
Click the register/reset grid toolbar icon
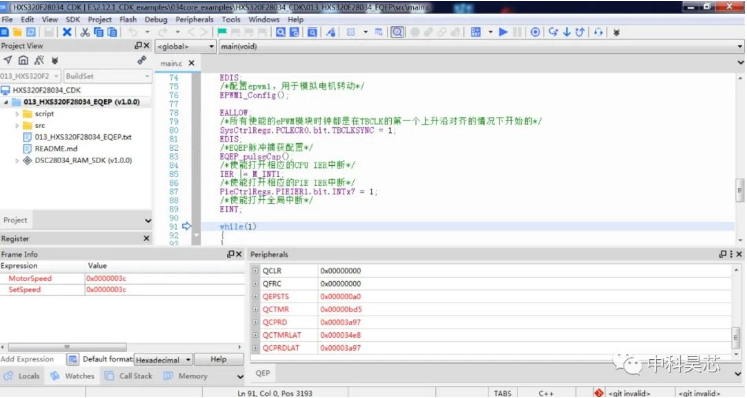475,32
